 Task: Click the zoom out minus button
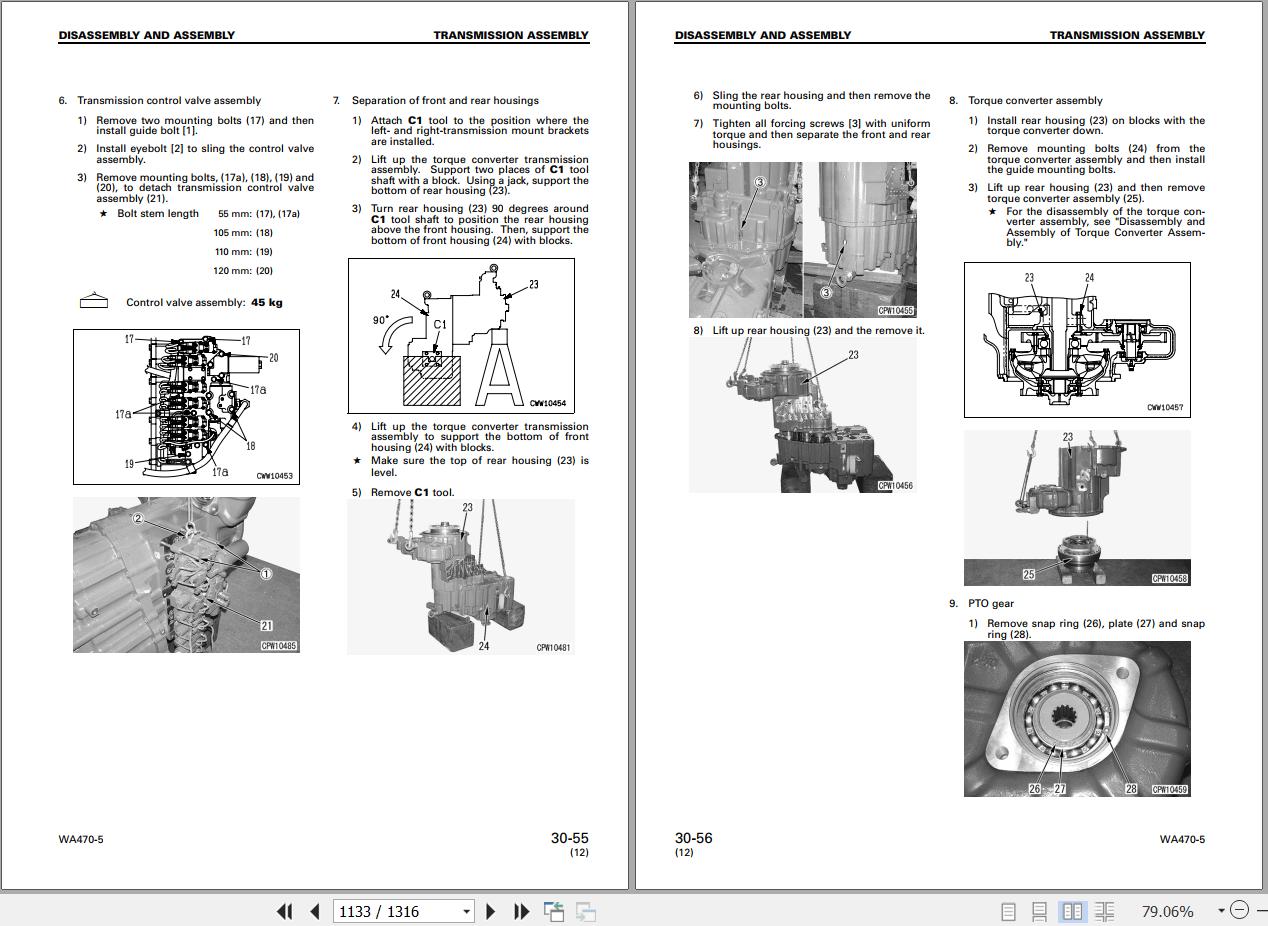pos(1240,910)
